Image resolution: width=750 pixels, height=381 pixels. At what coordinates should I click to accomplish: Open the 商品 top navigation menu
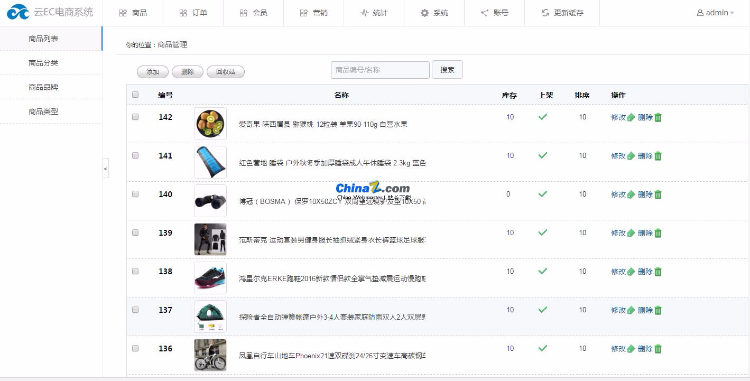133,13
